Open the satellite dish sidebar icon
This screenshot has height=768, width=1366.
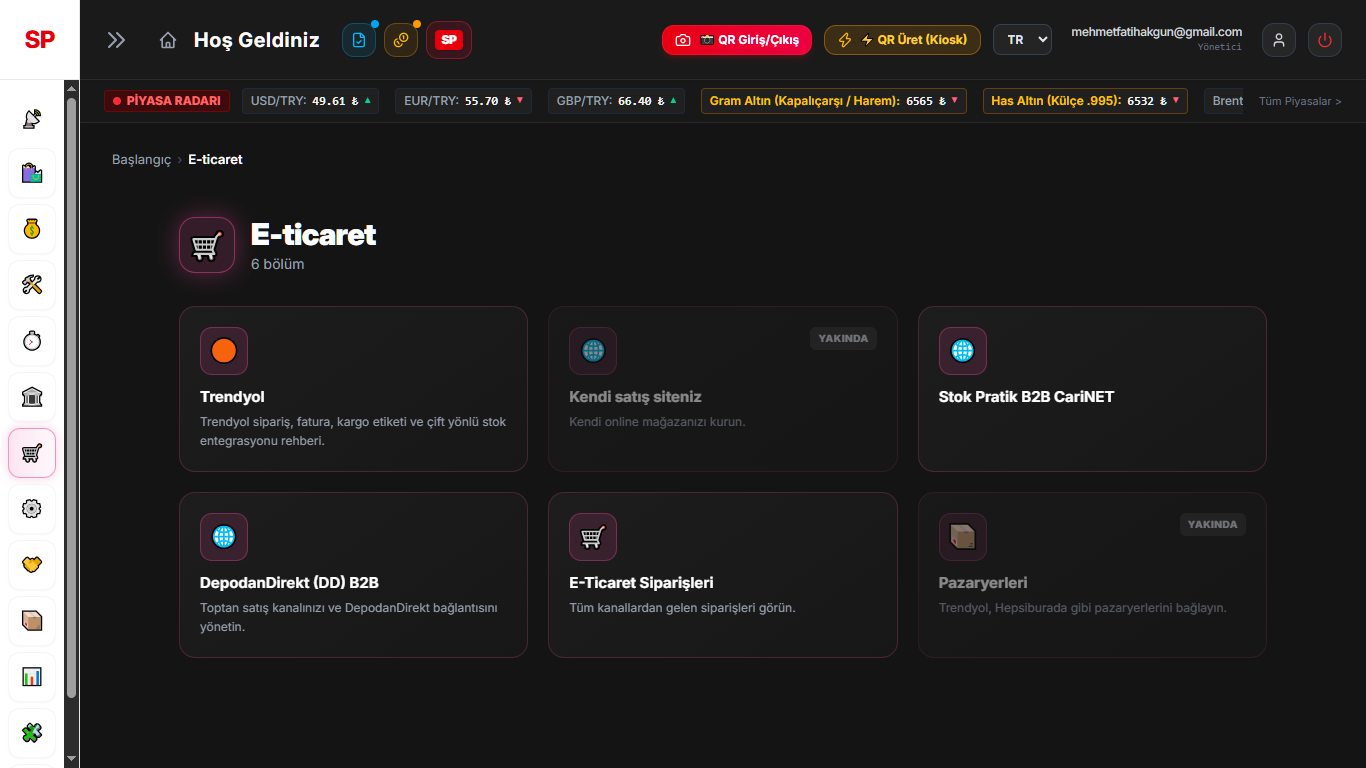32,118
